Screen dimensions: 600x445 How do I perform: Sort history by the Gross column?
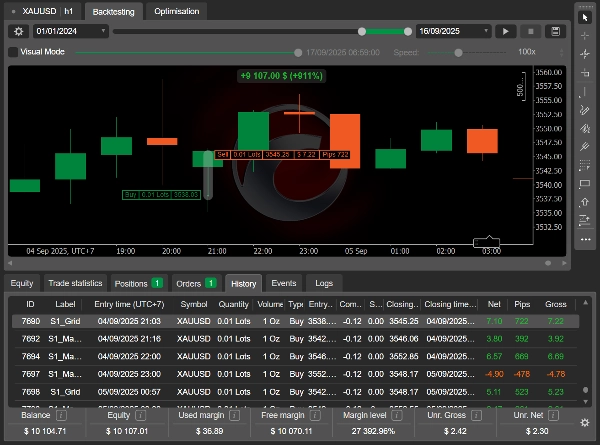pos(556,305)
